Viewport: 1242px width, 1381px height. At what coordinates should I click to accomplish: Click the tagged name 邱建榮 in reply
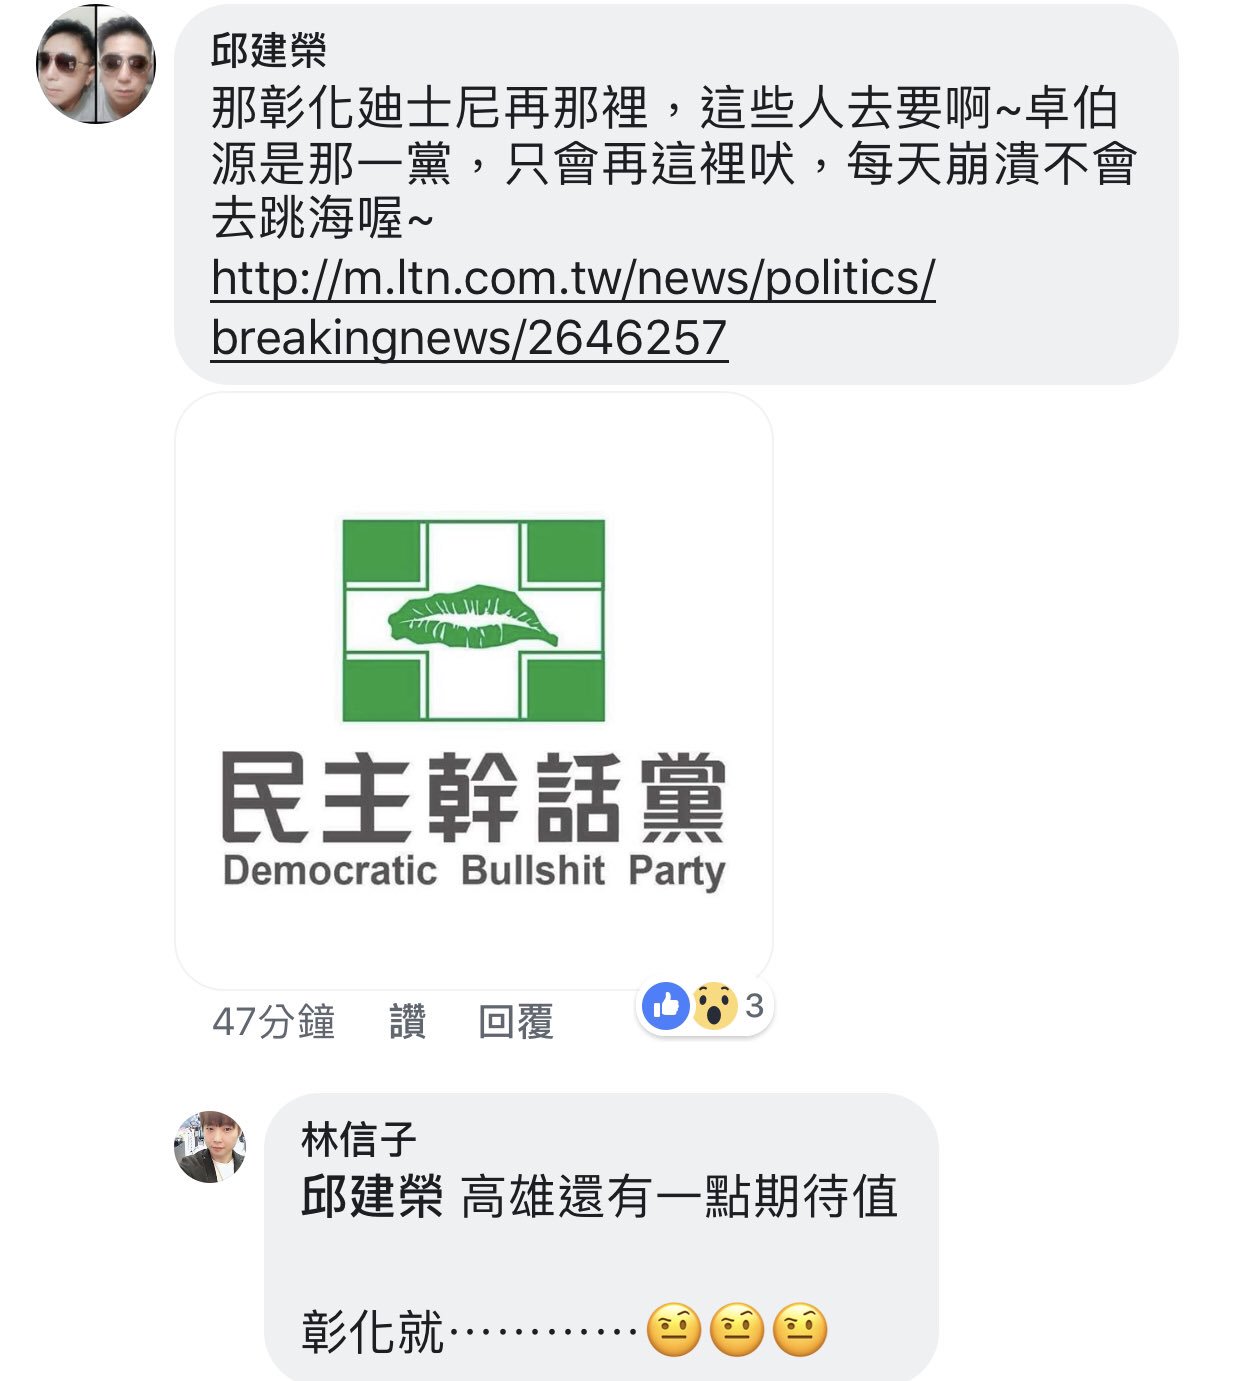click(x=372, y=1197)
